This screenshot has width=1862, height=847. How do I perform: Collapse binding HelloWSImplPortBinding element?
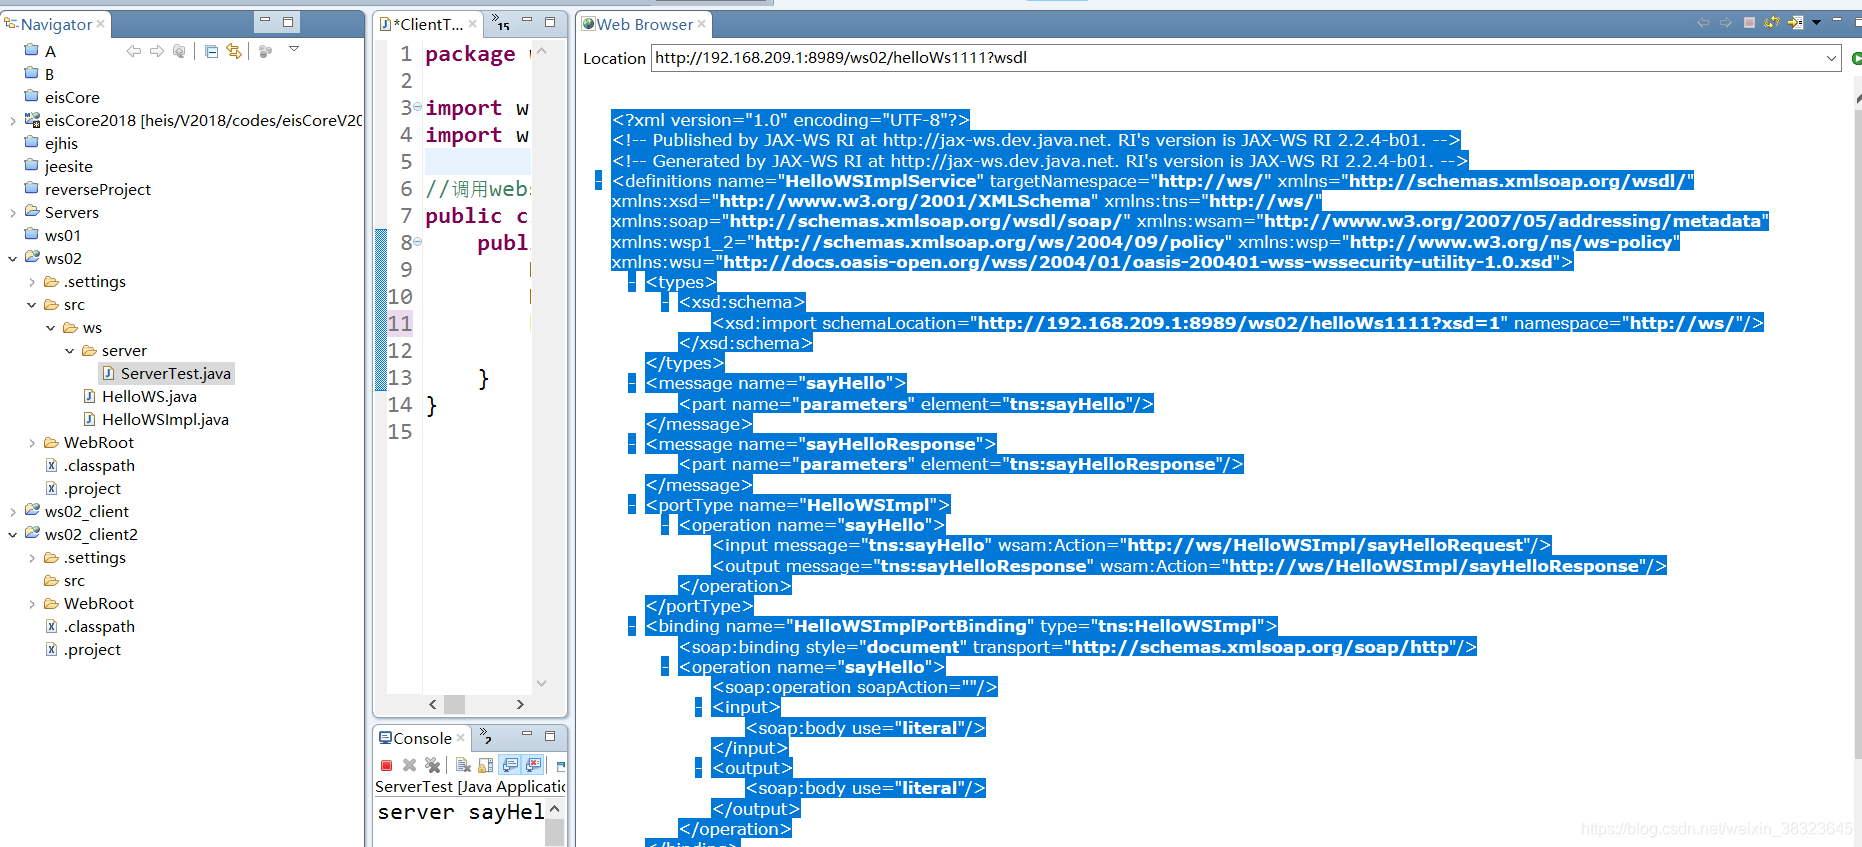pyautogui.click(x=632, y=626)
